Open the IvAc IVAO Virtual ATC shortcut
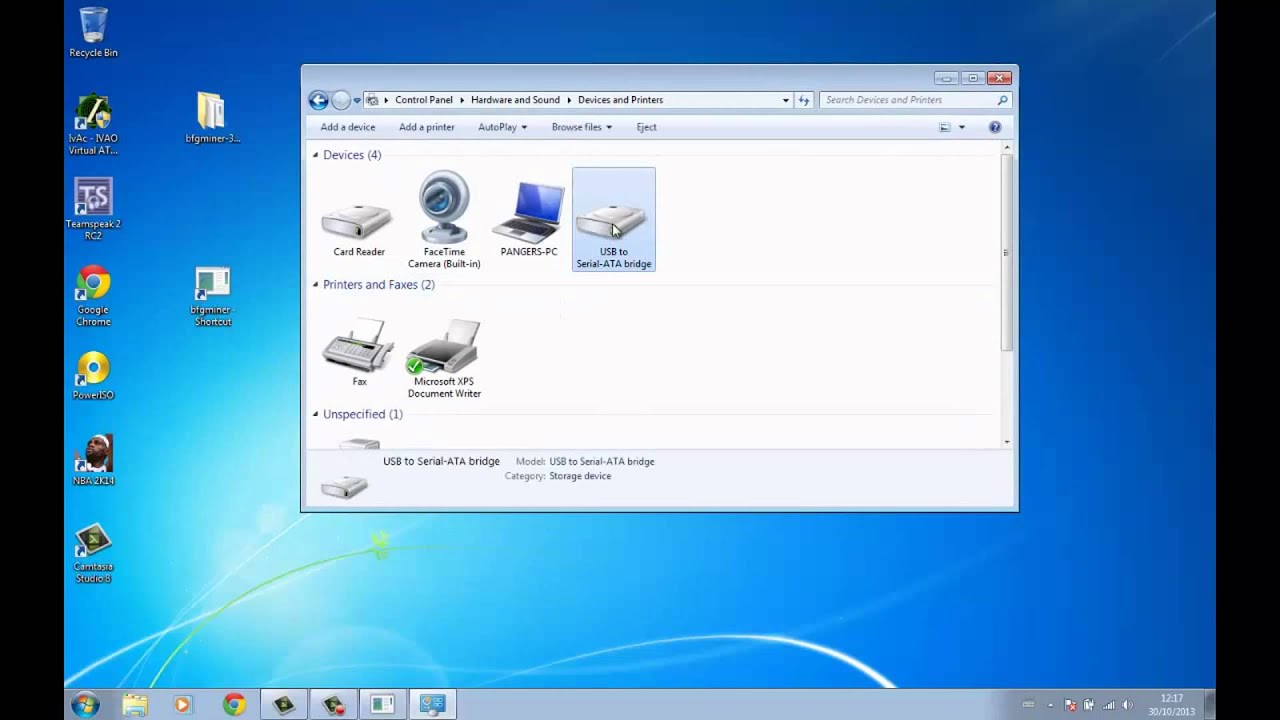The image size is (1280, 720). pyautogui.click(x=93, y=125)
